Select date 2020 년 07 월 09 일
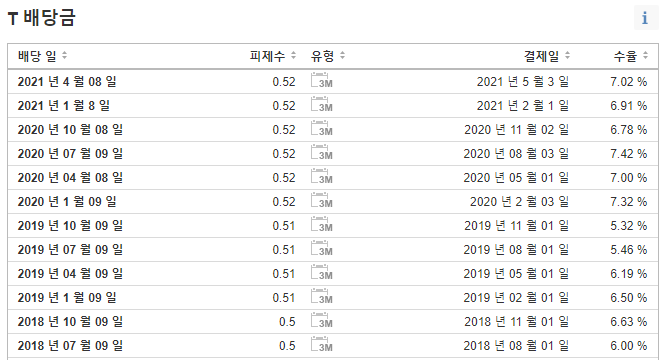Screen dimensions: 664x360 tap(70, 153)
